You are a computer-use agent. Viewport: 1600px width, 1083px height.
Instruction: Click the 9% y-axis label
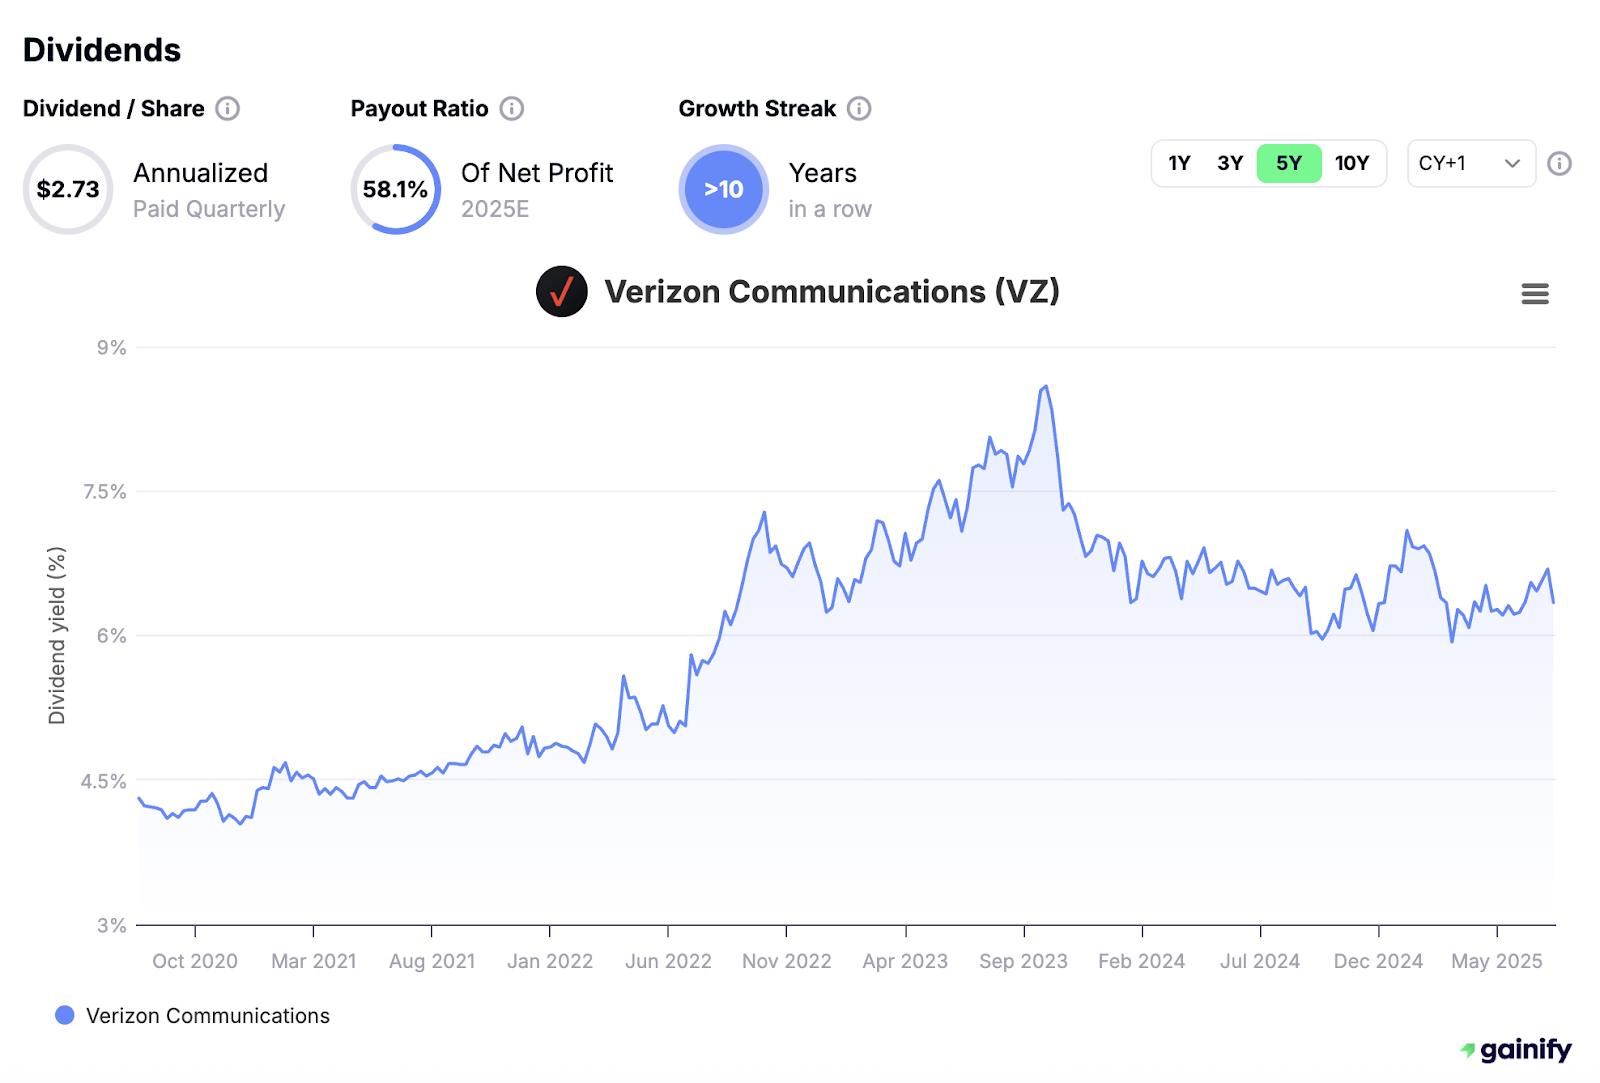coord(112,347)
